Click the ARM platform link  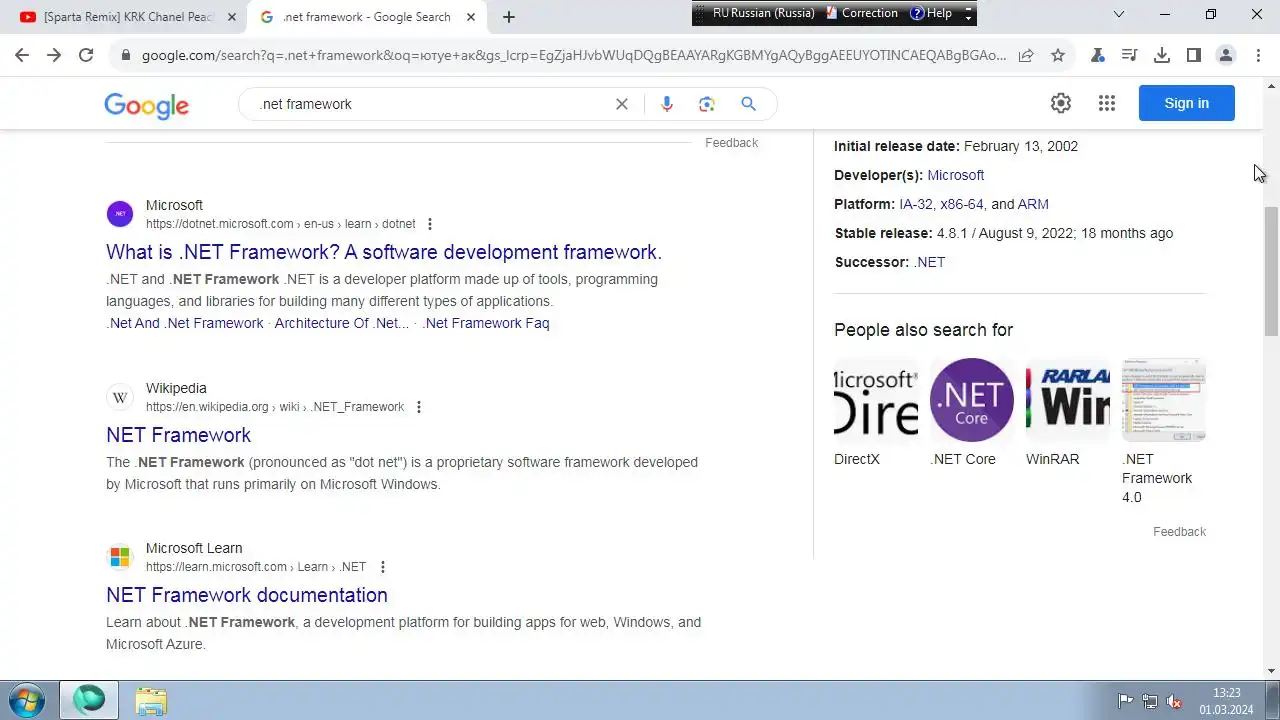1033,204
